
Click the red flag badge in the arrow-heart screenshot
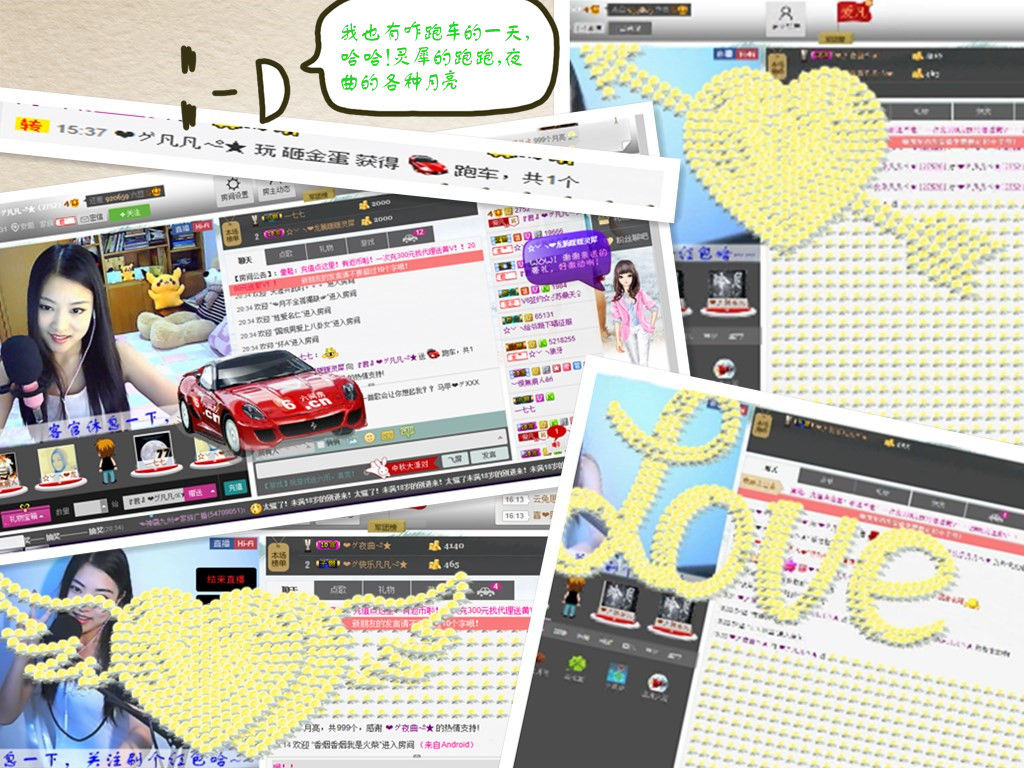pyautogui.click(x=854, y=12)
